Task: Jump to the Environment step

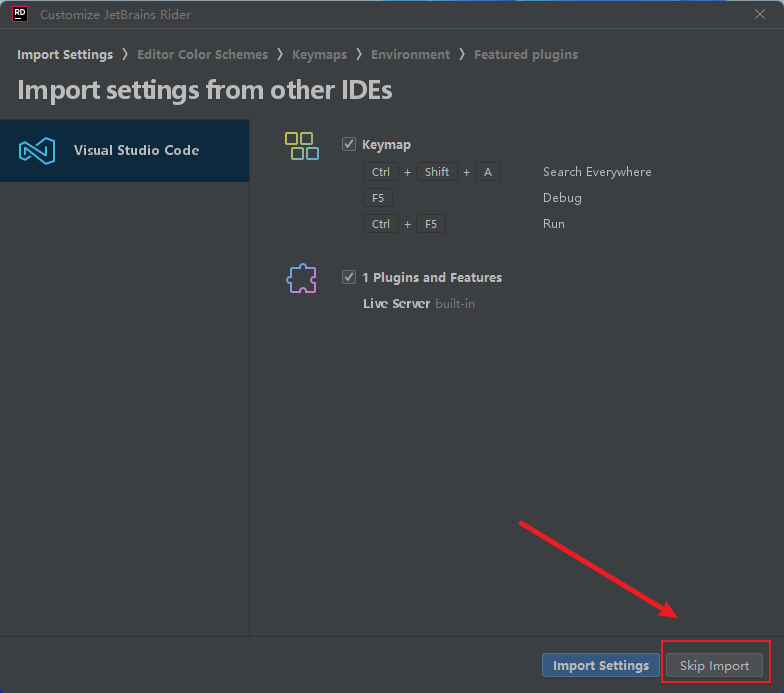Action: point(410,54)
